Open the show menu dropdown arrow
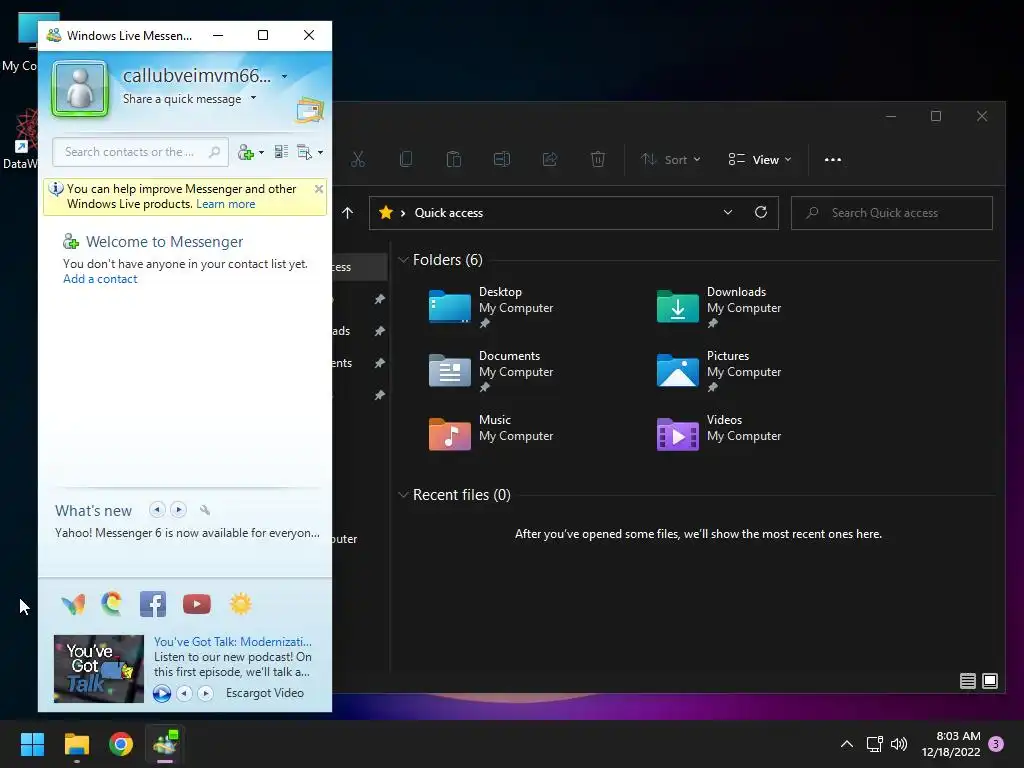The image size is (1024, 768). click(320, 152)
